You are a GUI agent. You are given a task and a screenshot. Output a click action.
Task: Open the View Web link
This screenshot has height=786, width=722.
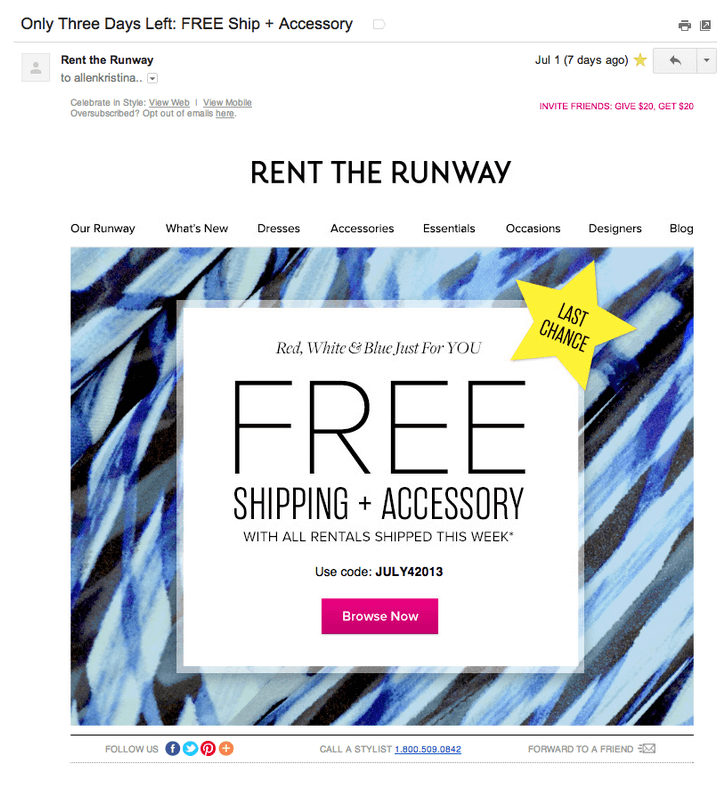point(169,103)
